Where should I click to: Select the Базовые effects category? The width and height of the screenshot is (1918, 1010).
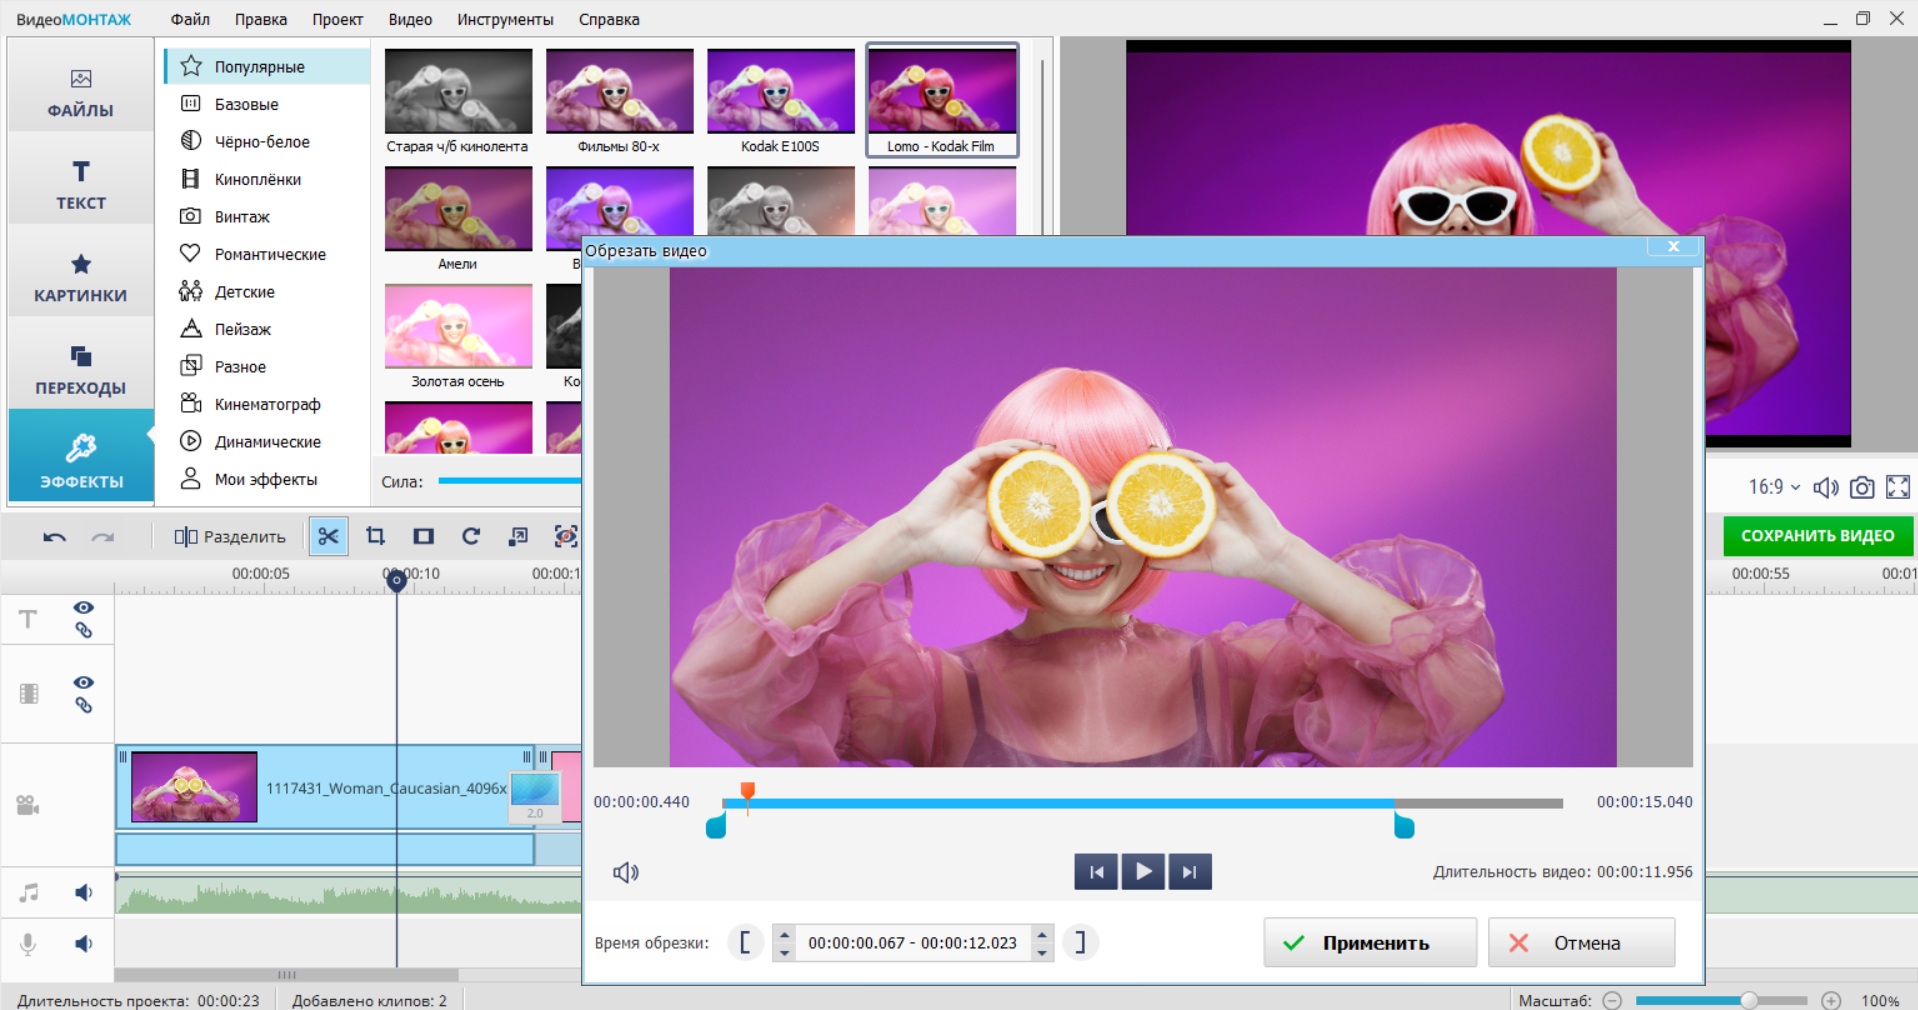coord(267,104)
